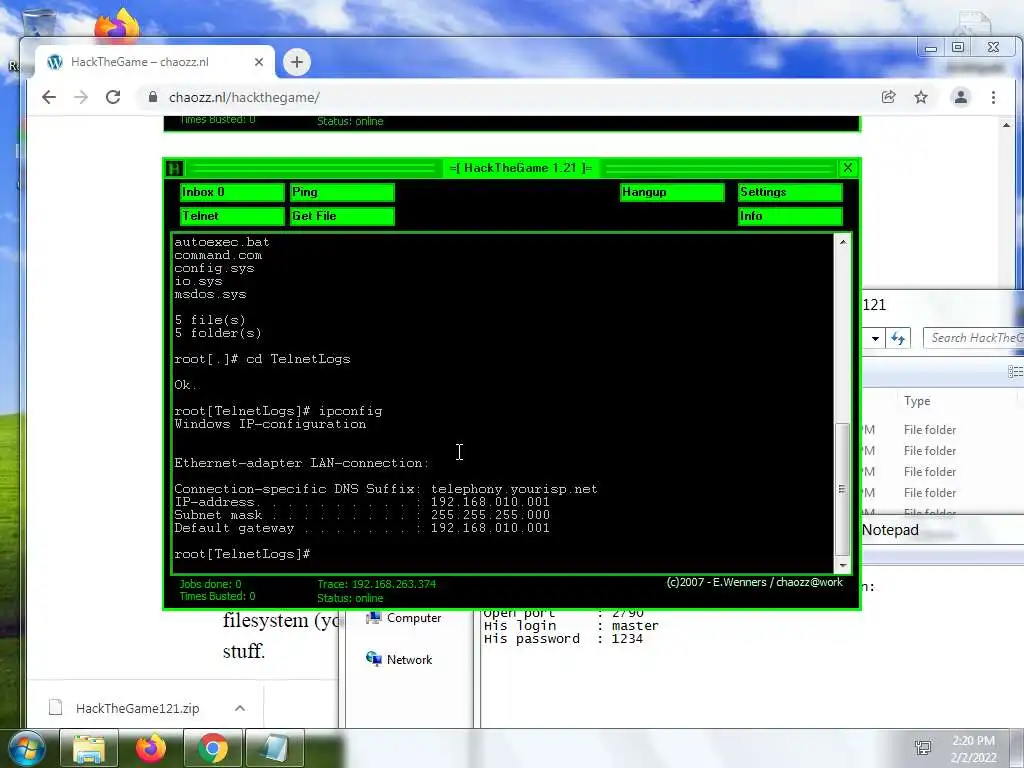Open HackTheGame Settings

click(x=790, y=192)
